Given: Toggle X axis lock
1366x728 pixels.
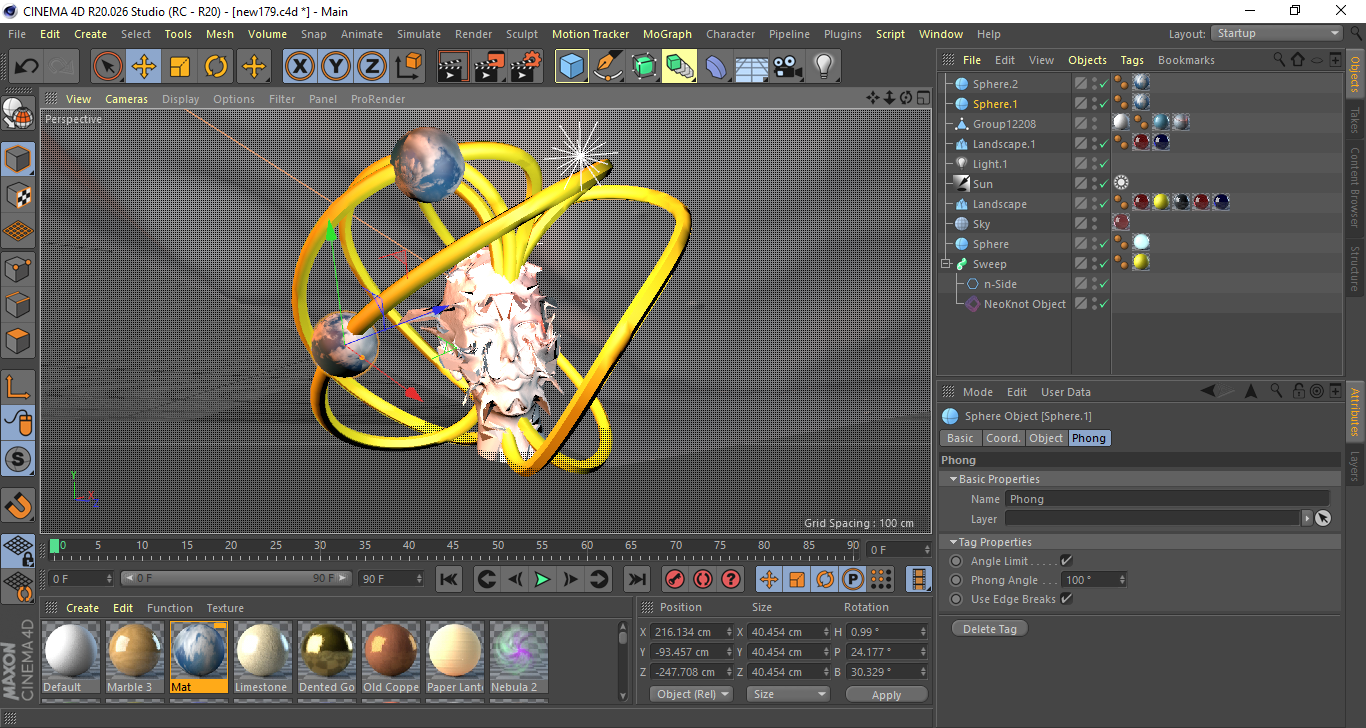Looking at the screenshot, I should point(299,67).
